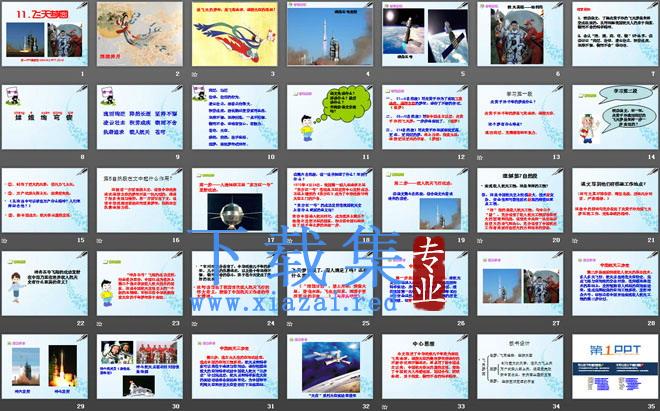Select slide 16 thumbnail
This screenshot has width=660, height=411.
point(140,200)
